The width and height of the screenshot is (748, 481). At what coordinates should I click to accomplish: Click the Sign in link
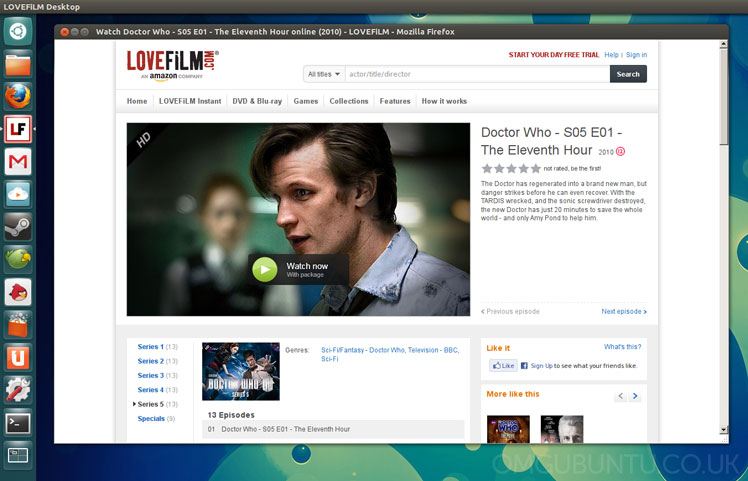[636, 55]
